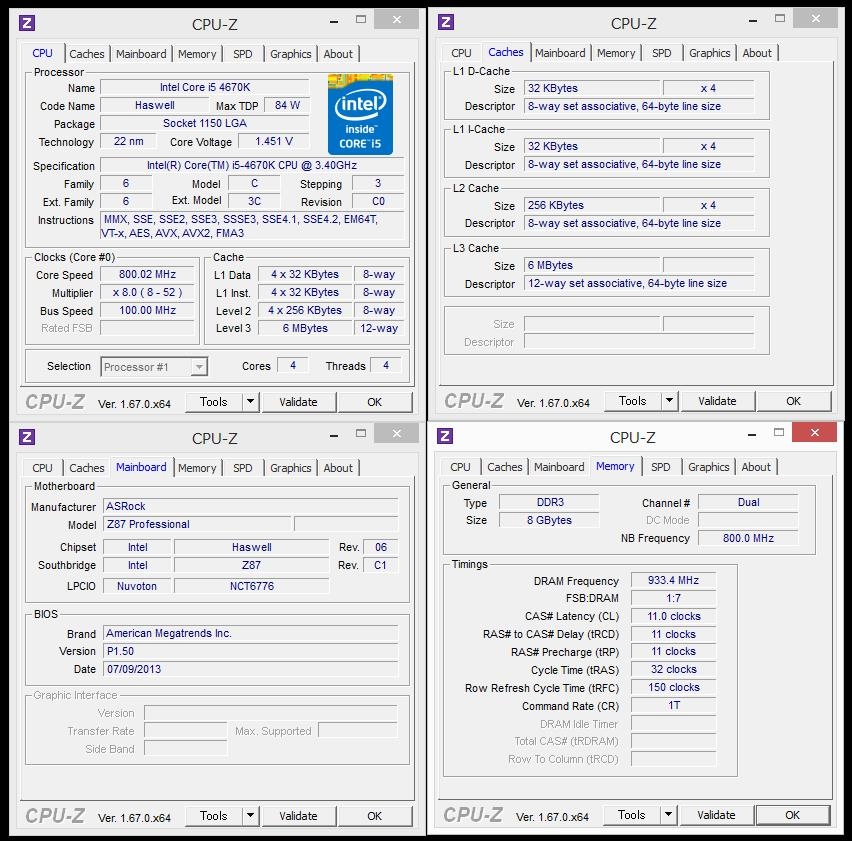852x841 pixels.
Task: Click the Core Voltage value 1.451 V
Action: click(x=274, y=141)
